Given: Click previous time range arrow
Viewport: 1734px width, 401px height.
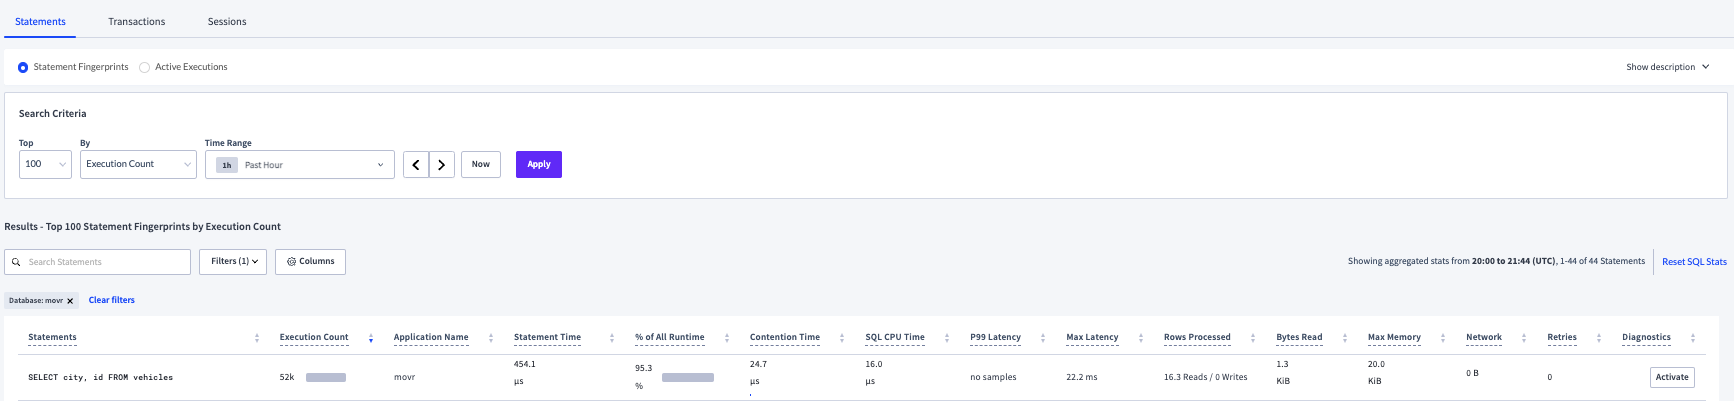Looking at the screenshot, I should click(x=416, y=165).
